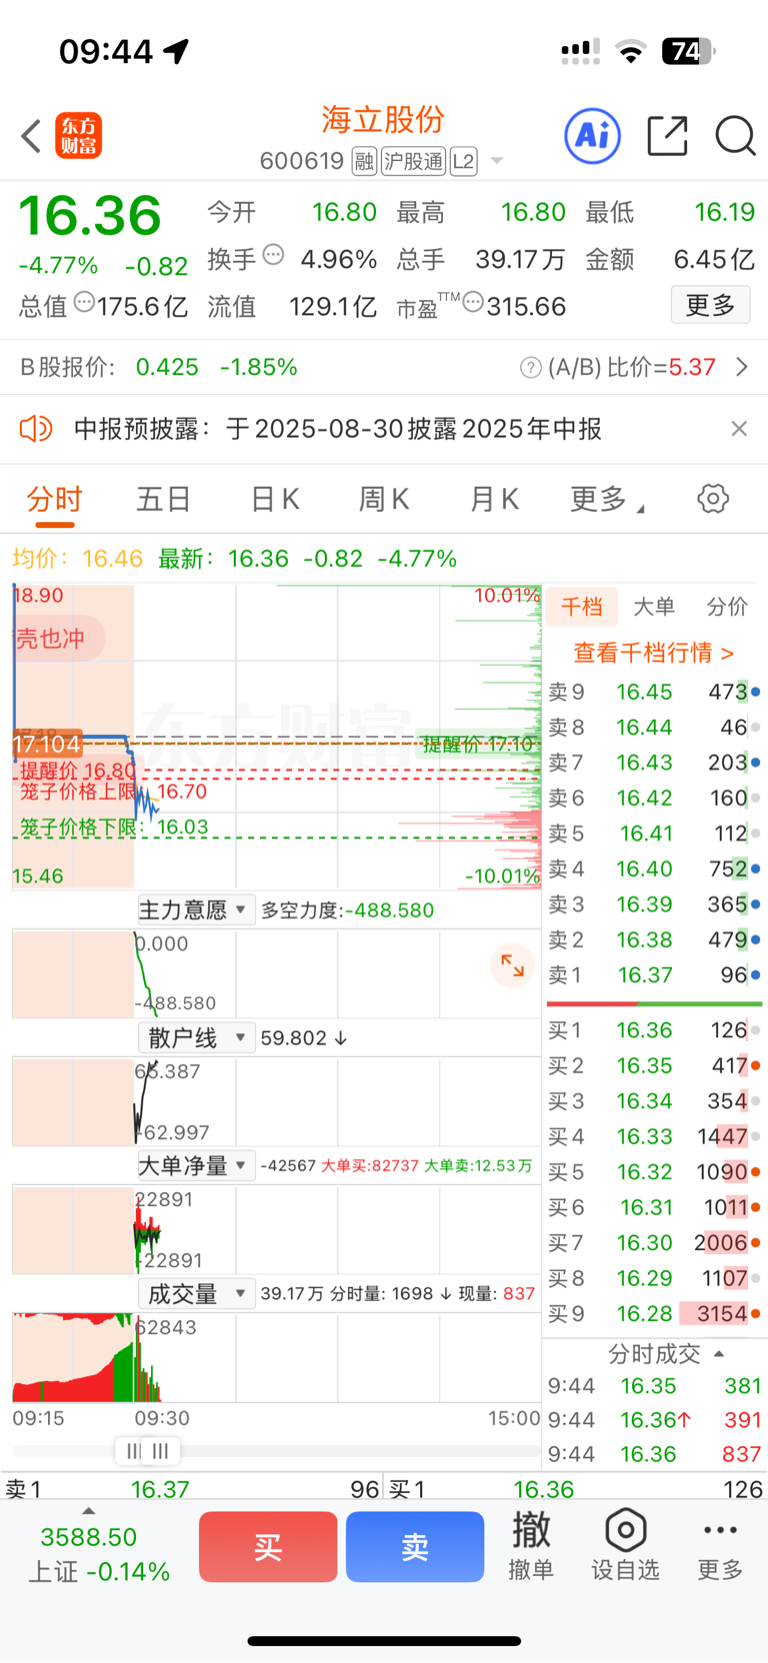Dismiss the 中报预披露 notice
Viewport: 768px width, 1663px height.
[x=739, y=429]
